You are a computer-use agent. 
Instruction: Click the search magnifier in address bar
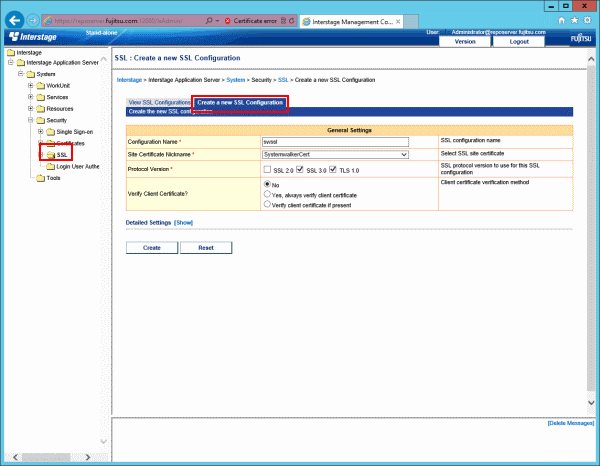click(x=209, y=21)
